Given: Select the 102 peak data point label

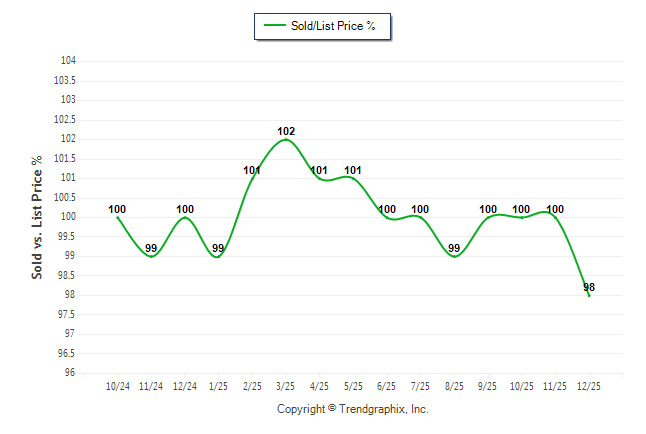Looking at the screenshot, I should pyautogui.click(x=286, y=131).
